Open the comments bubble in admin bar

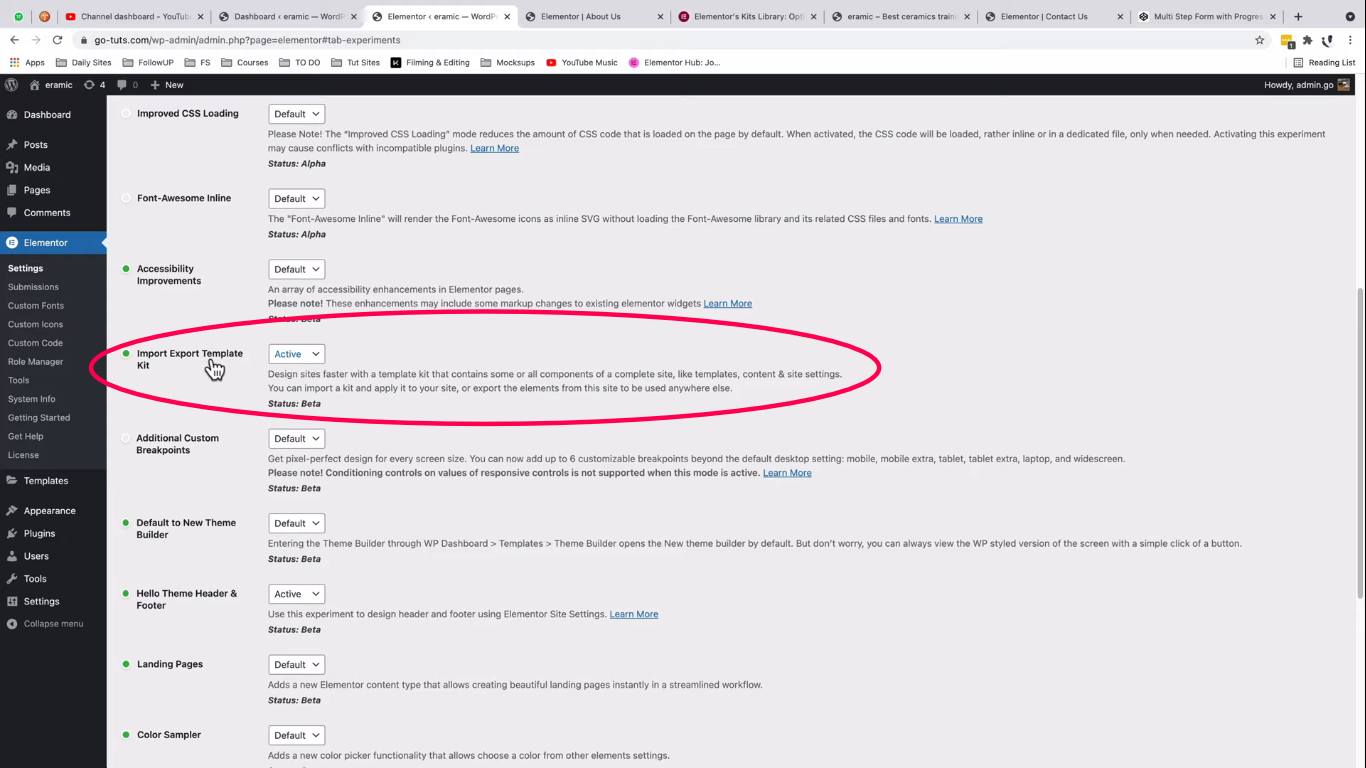pyautogui.click(x=127, y=85)
